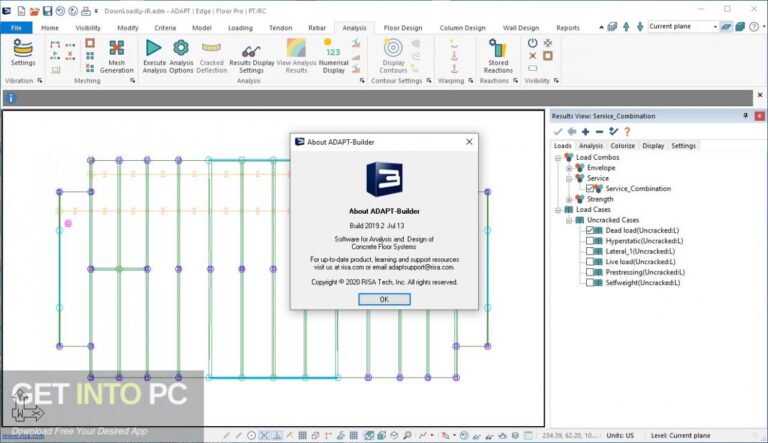Click the Open folder icon in title bar
768x443 pixels.
click(x=34, y=11)
